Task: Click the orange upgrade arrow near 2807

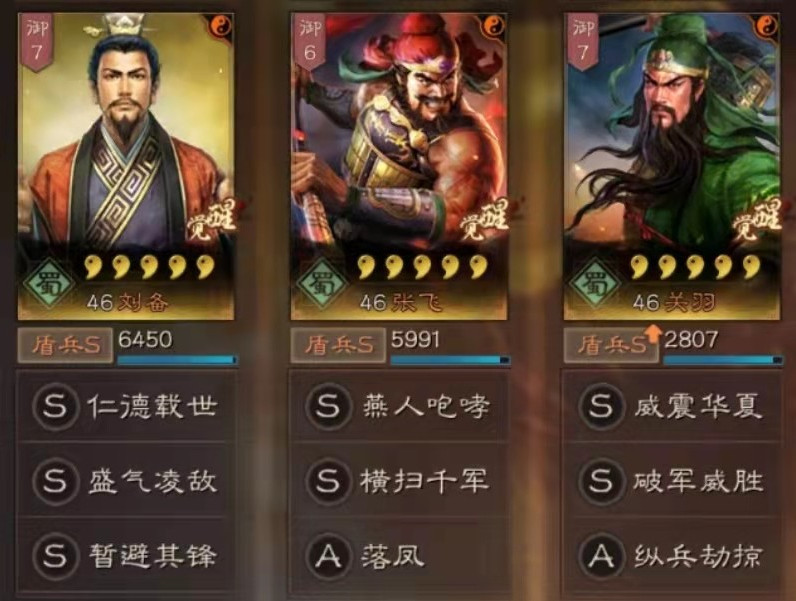Action: (654, 335)
